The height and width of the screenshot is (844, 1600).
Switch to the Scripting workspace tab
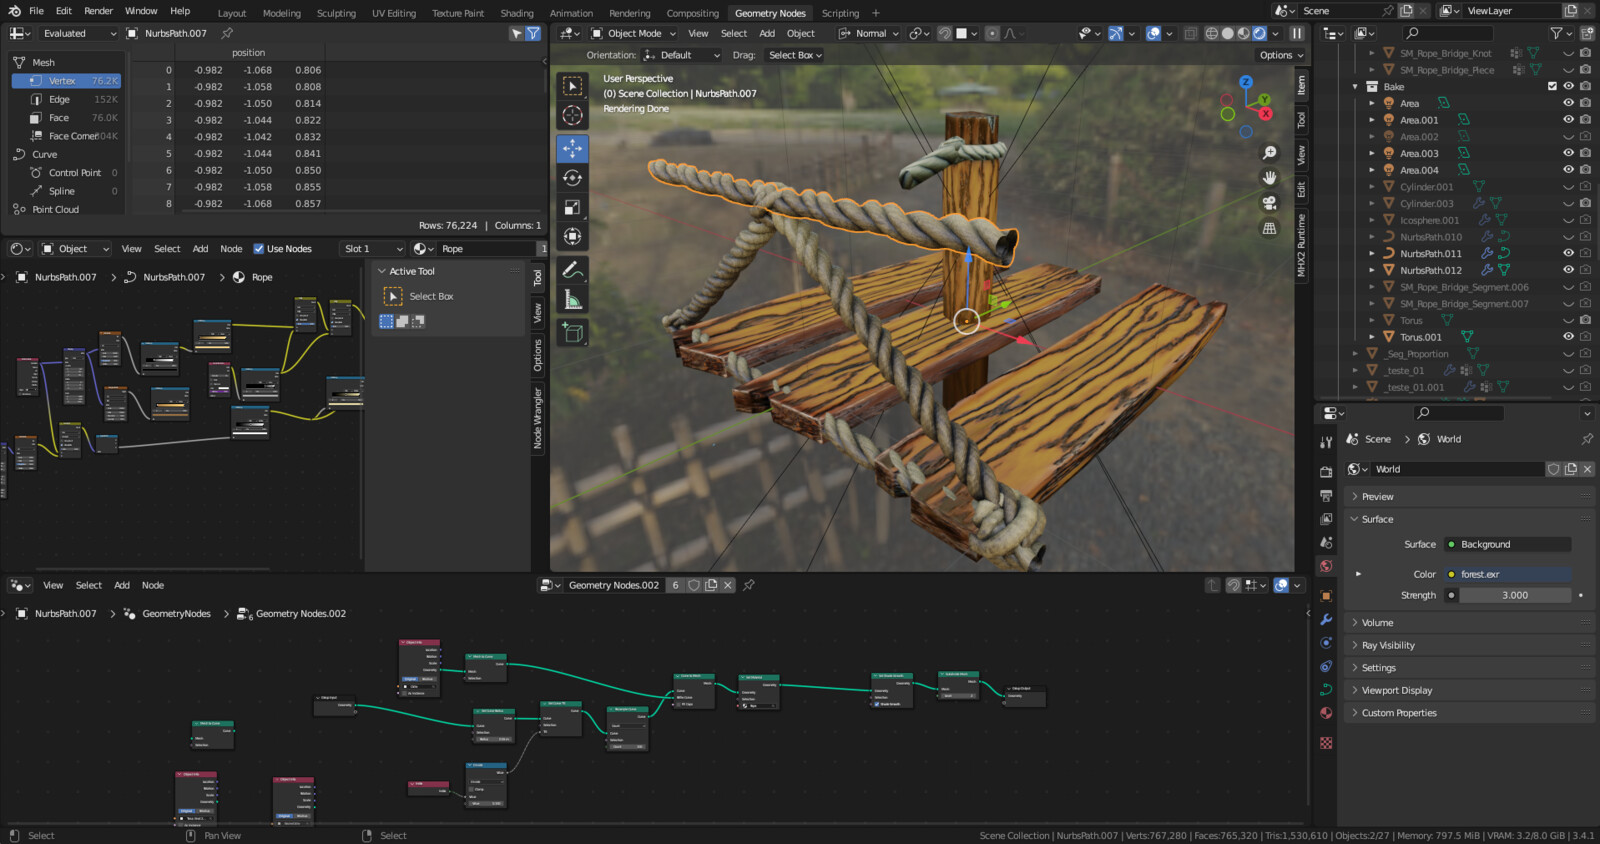[840, 13]
